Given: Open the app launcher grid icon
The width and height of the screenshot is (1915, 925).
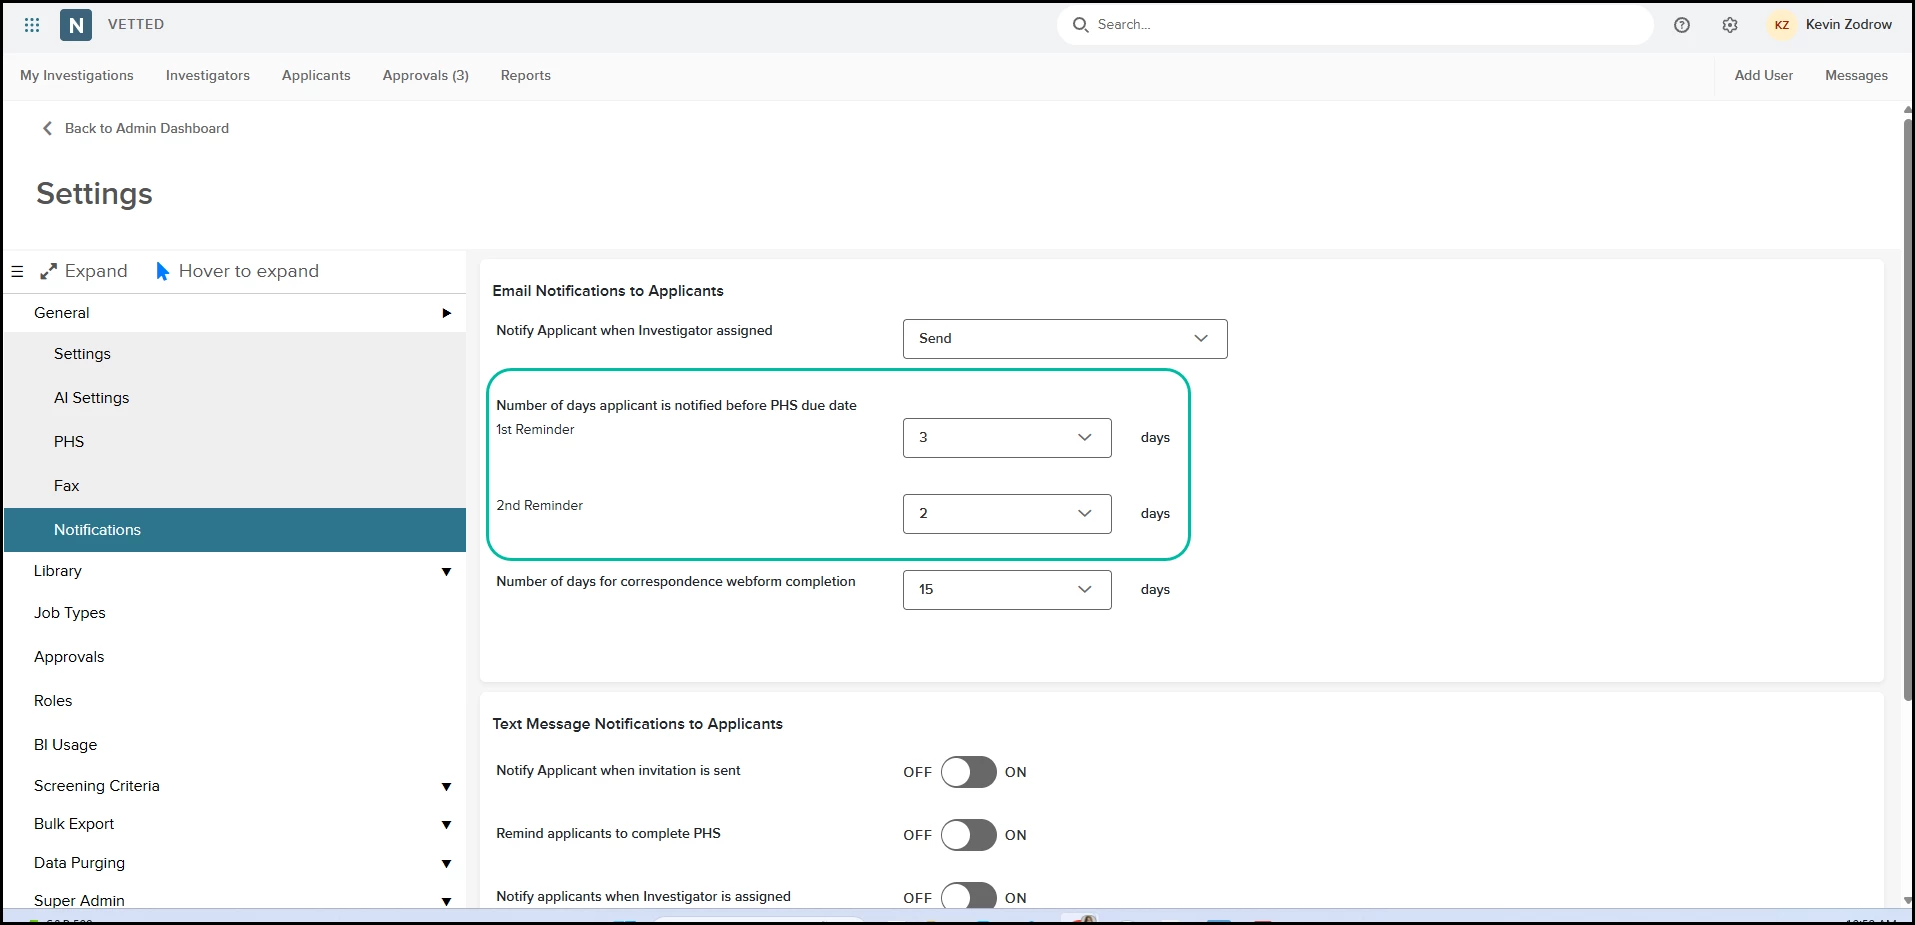Looking at the screenshot, I should [x=32, y=25].
